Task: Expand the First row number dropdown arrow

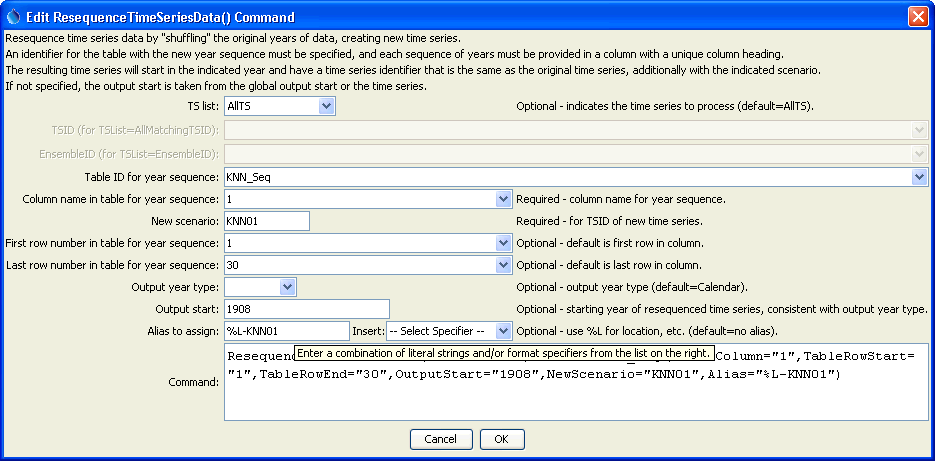Action: point(503,243)
